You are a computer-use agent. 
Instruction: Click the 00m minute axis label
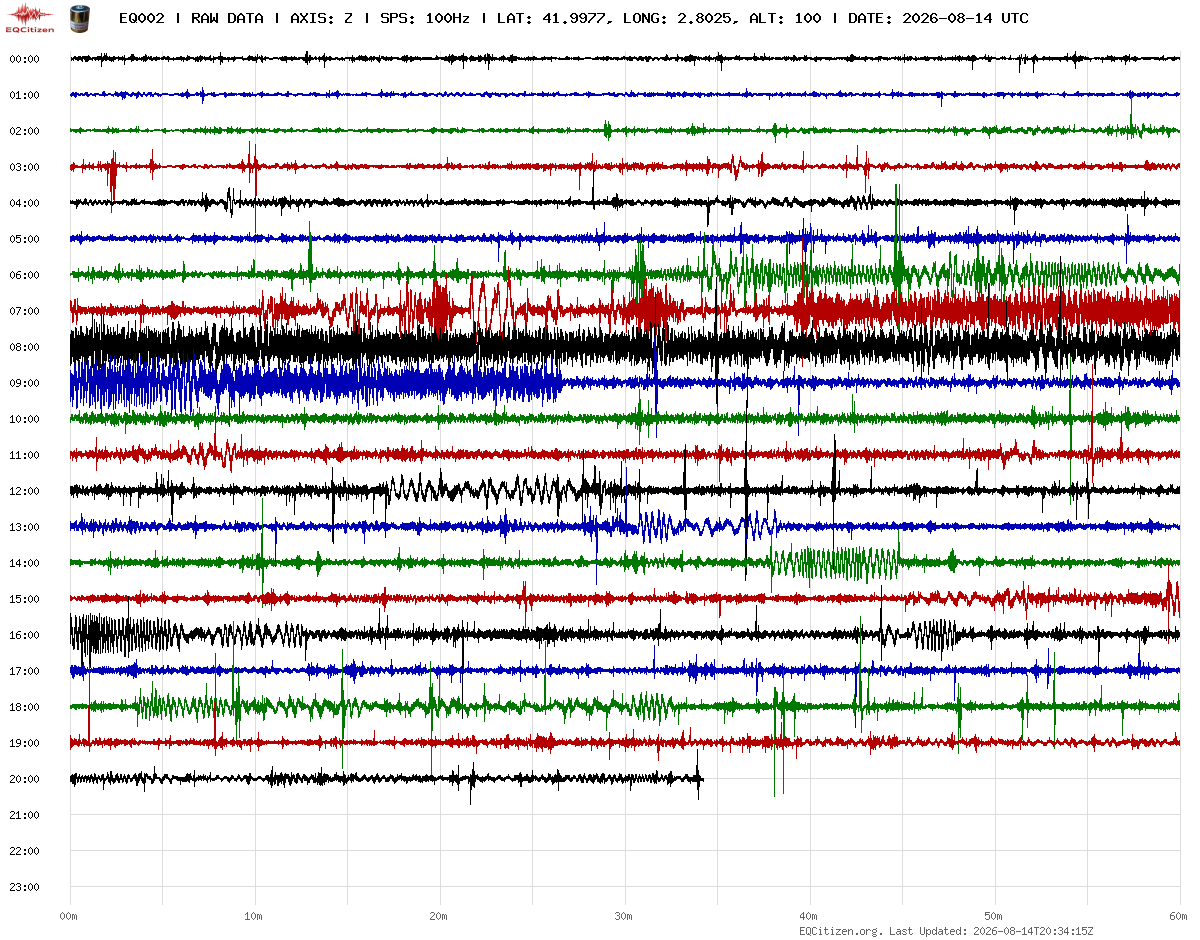coord(69,916)
